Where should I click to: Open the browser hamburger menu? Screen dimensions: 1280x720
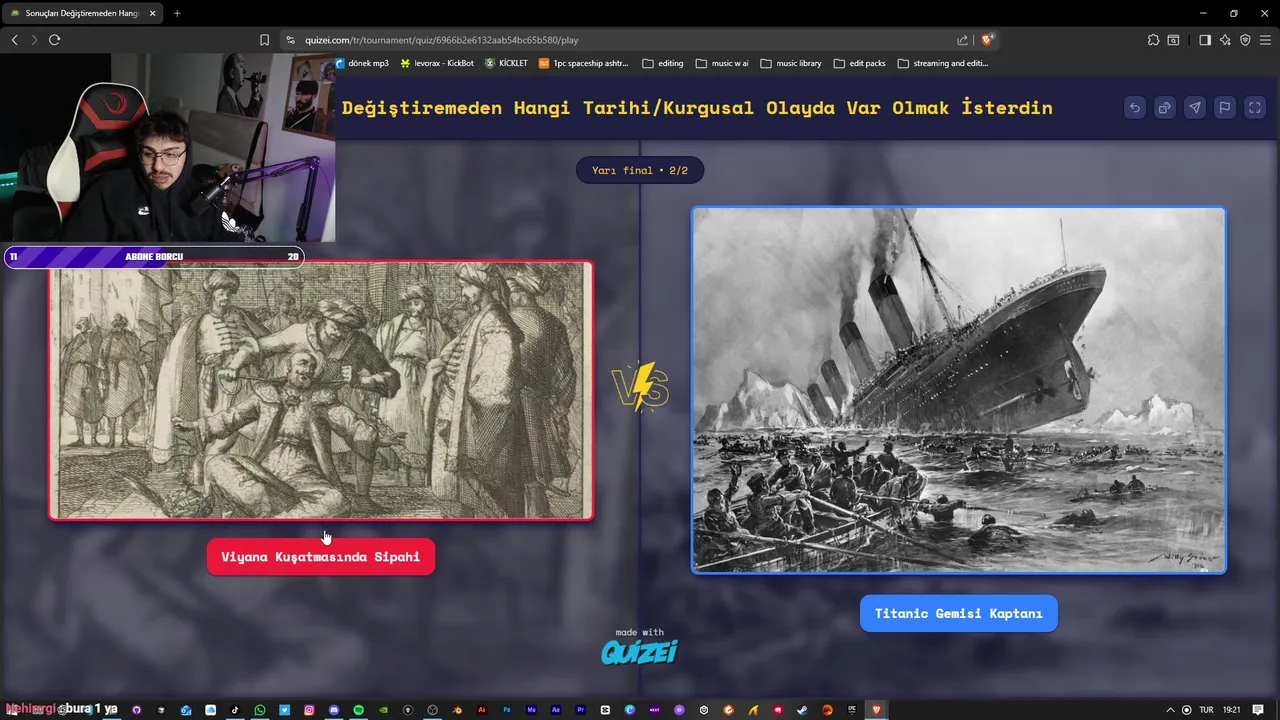(x=1265, y=40)
